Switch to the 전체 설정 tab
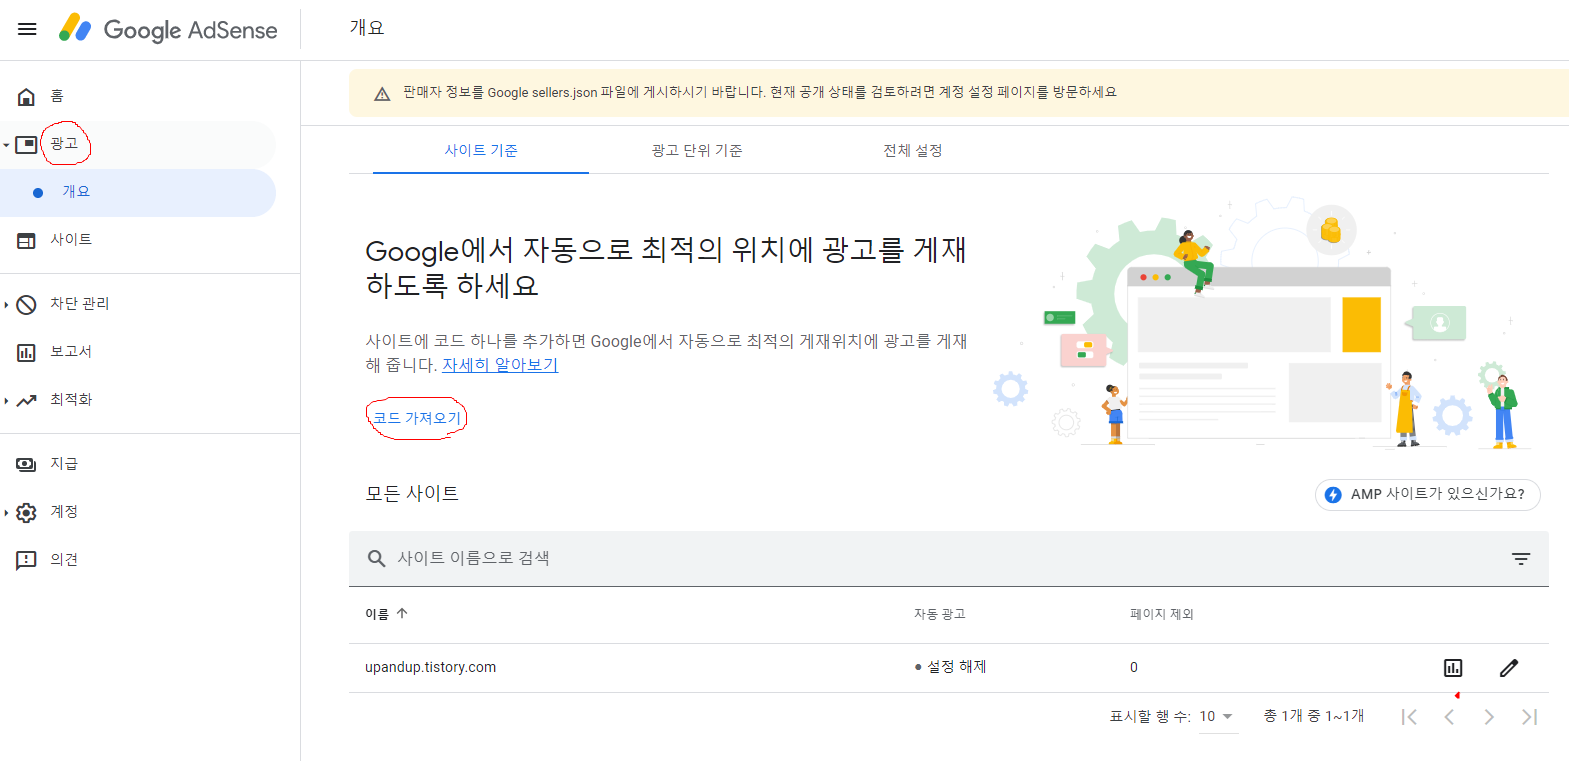This screenshot has height=761, width=1569. click(913, 150)
